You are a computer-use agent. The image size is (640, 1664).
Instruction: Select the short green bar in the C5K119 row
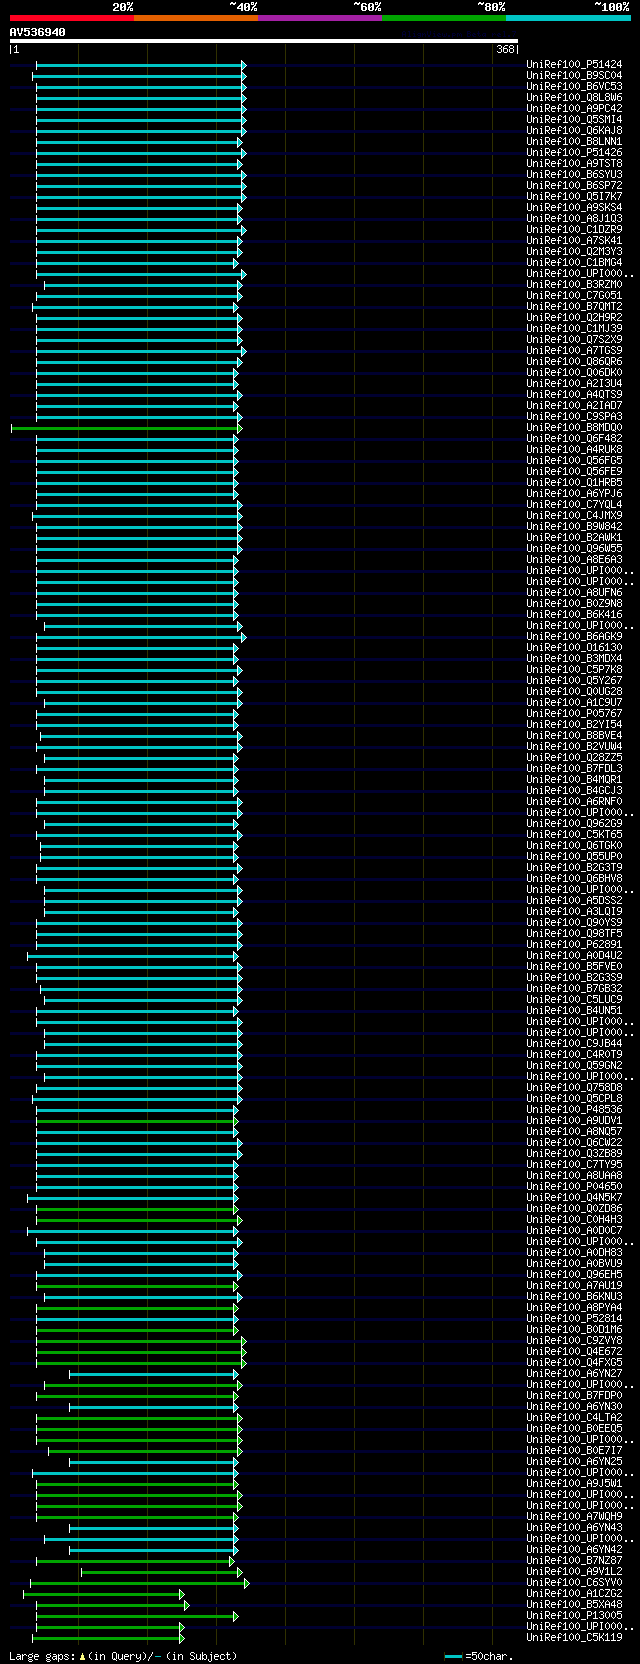click(108, 1638)
